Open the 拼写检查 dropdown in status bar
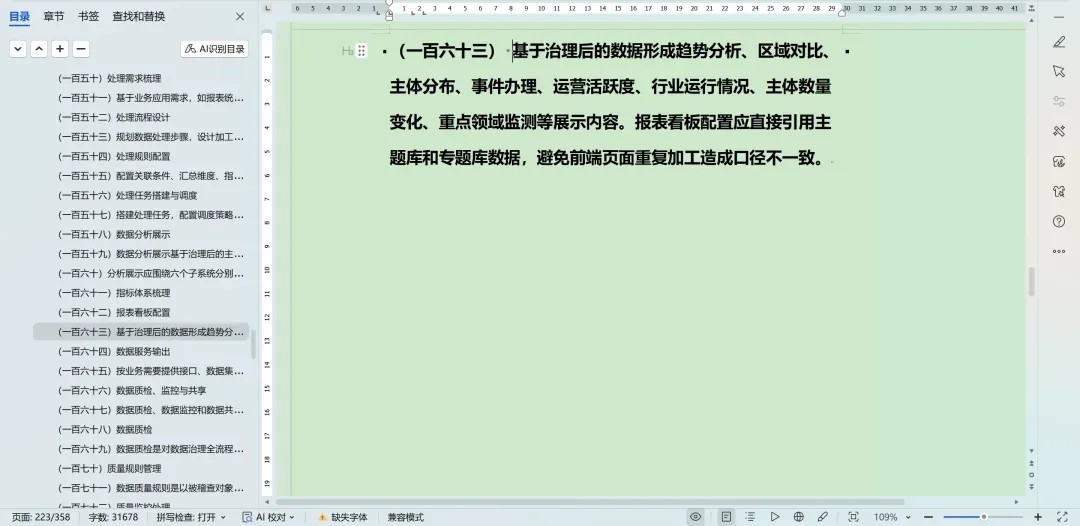1080x526 pixels. tap(191, 517)
